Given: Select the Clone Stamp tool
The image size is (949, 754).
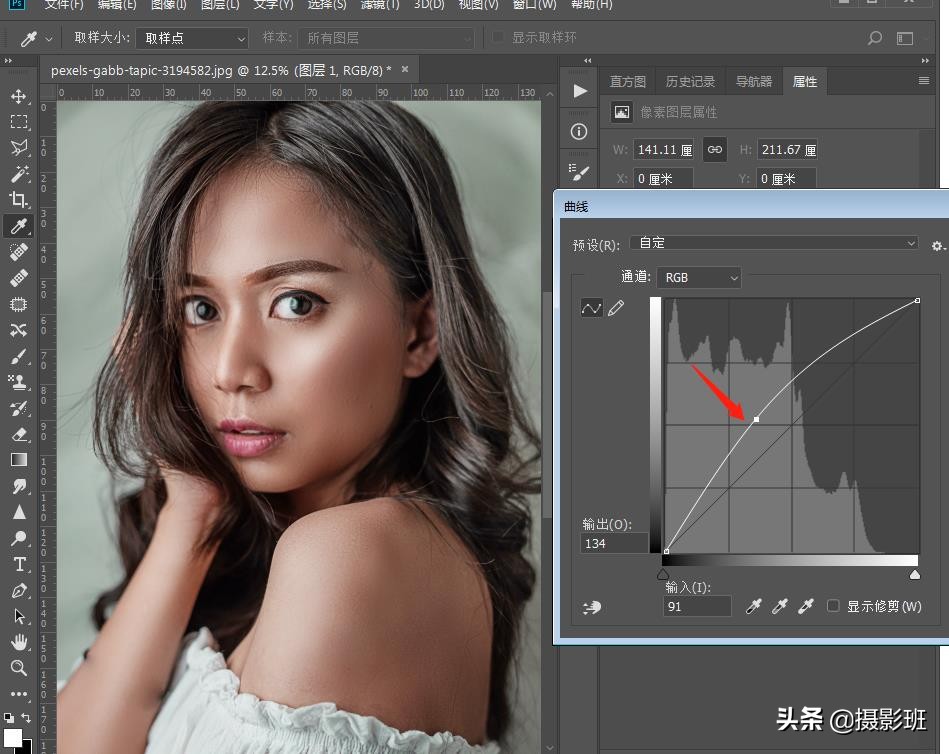Looking at the screenshot, I should [x=19, y=382].
